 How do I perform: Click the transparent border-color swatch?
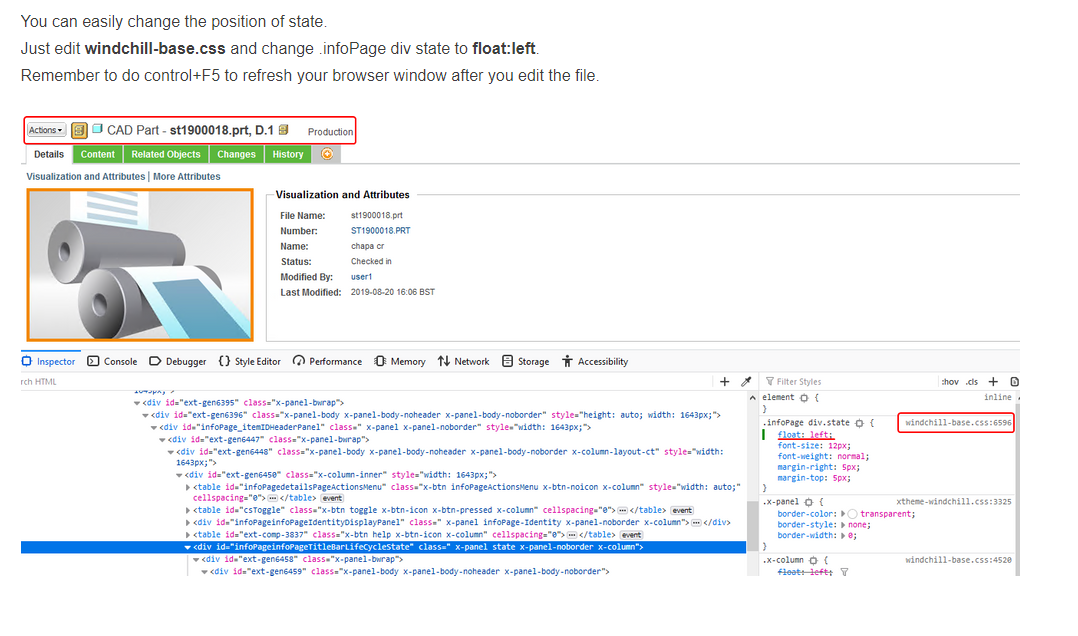click(x=851, y=514)
